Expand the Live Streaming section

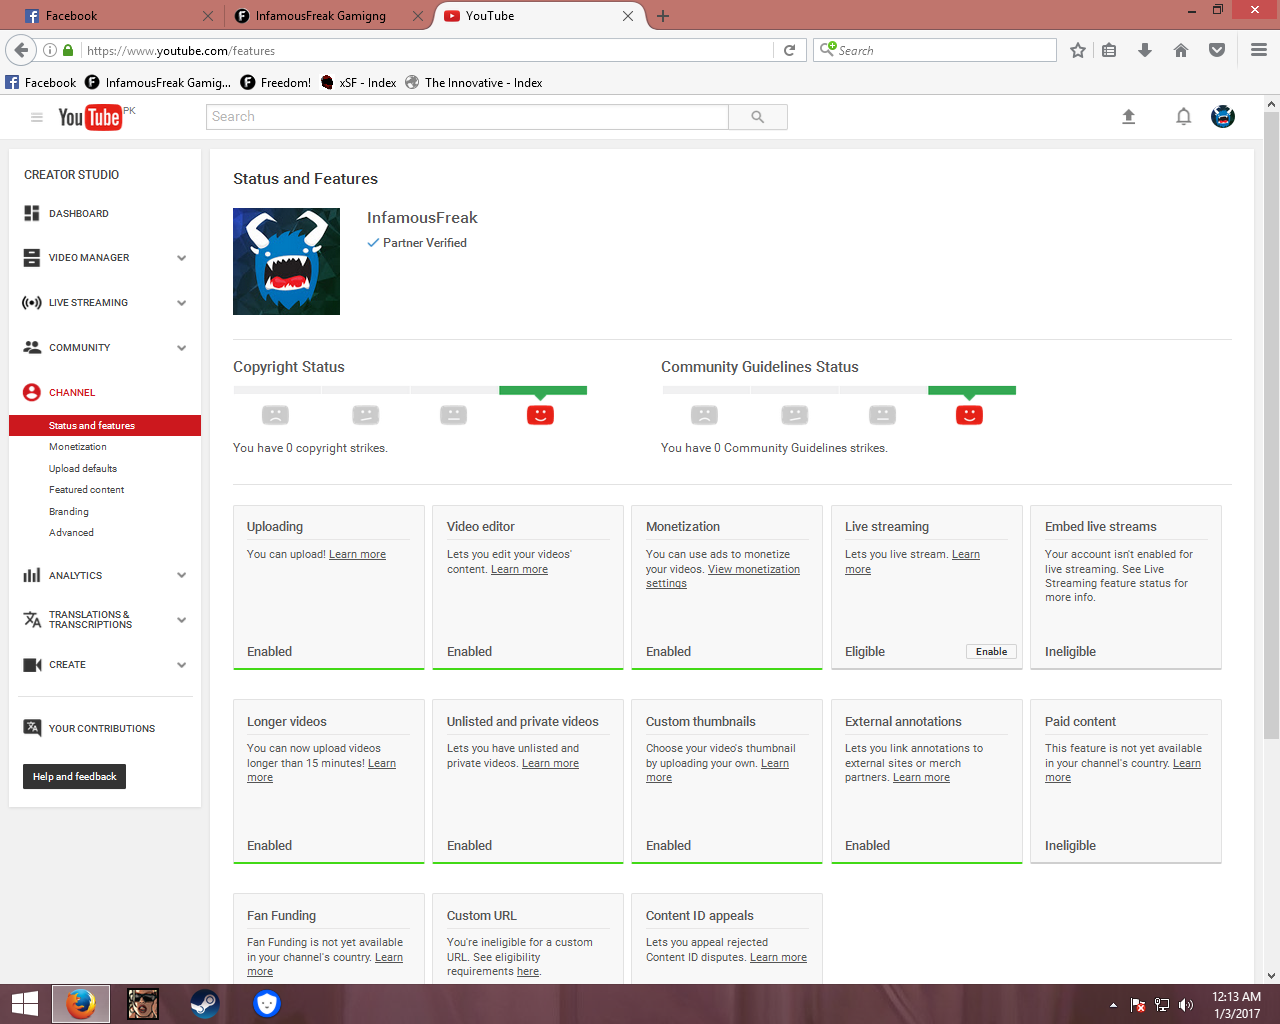(181, 303)
